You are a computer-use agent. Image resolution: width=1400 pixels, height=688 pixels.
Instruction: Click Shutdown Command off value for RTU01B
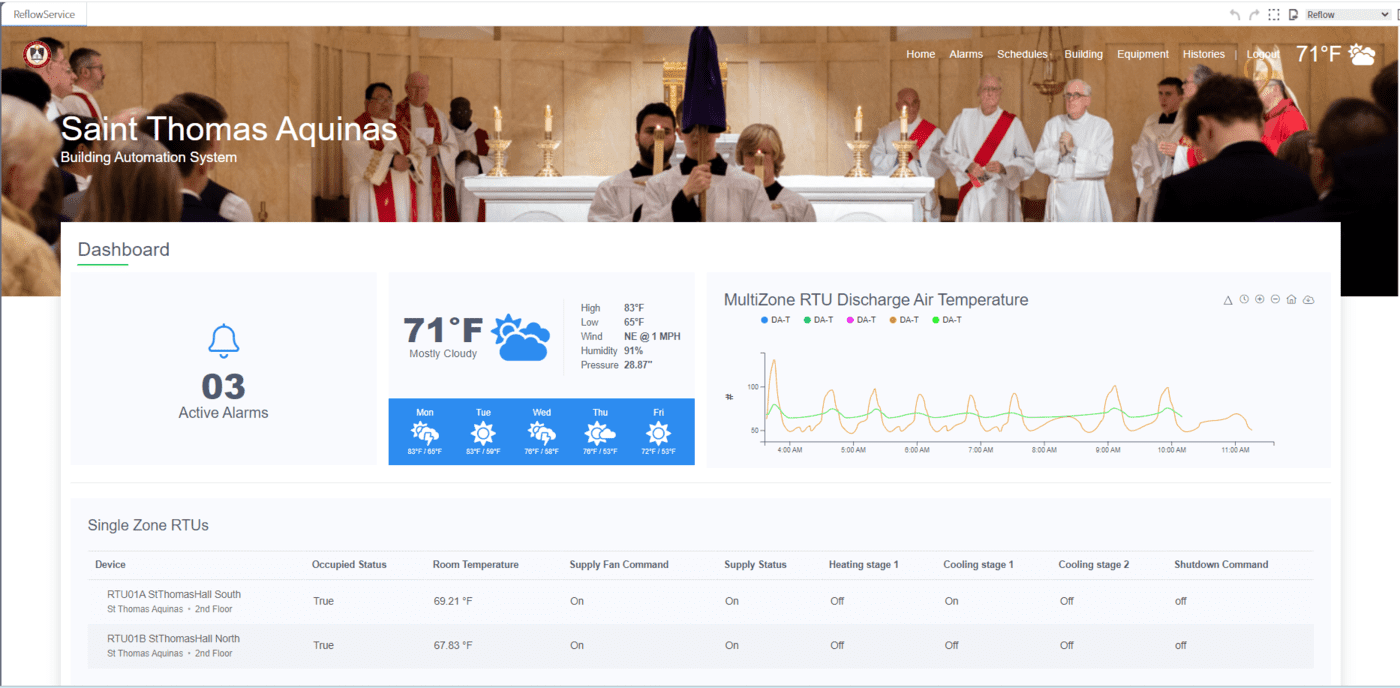1181,645
